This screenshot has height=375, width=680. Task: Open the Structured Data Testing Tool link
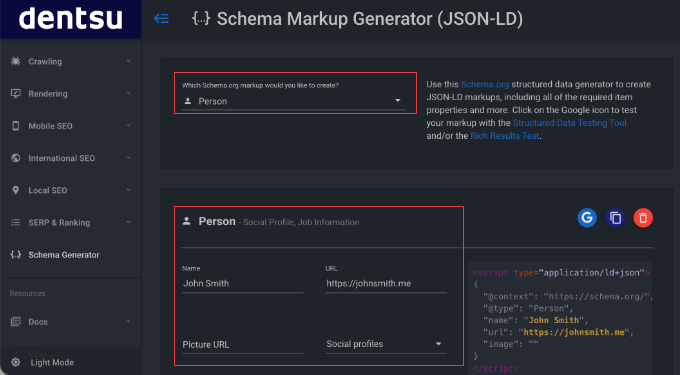tap(569, 123)
